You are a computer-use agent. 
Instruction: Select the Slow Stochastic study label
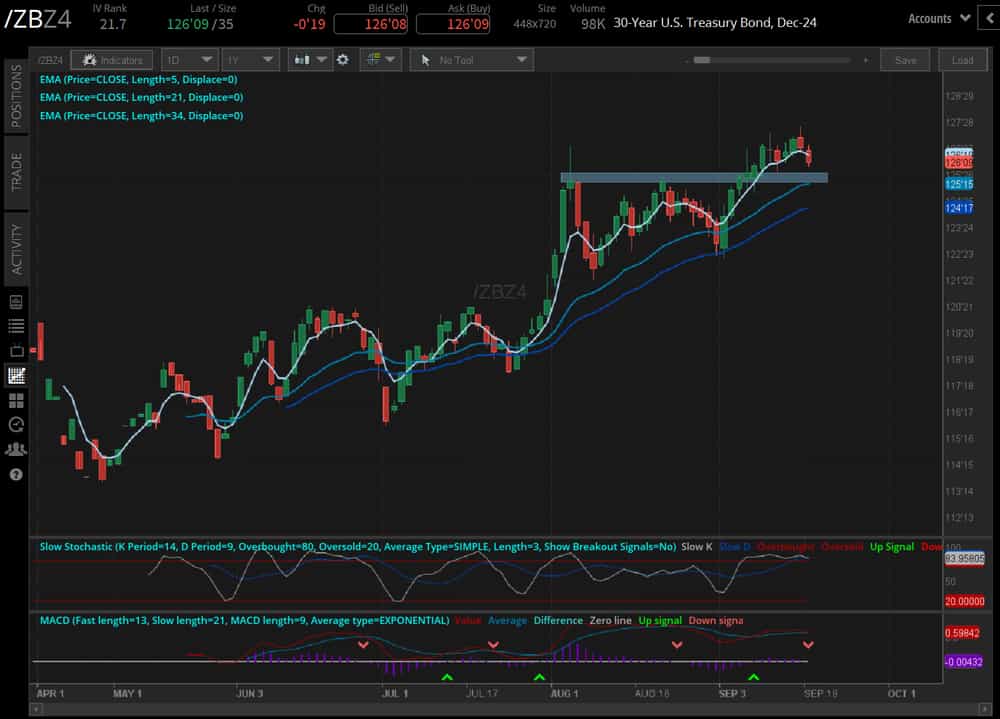tap(358, 547)
